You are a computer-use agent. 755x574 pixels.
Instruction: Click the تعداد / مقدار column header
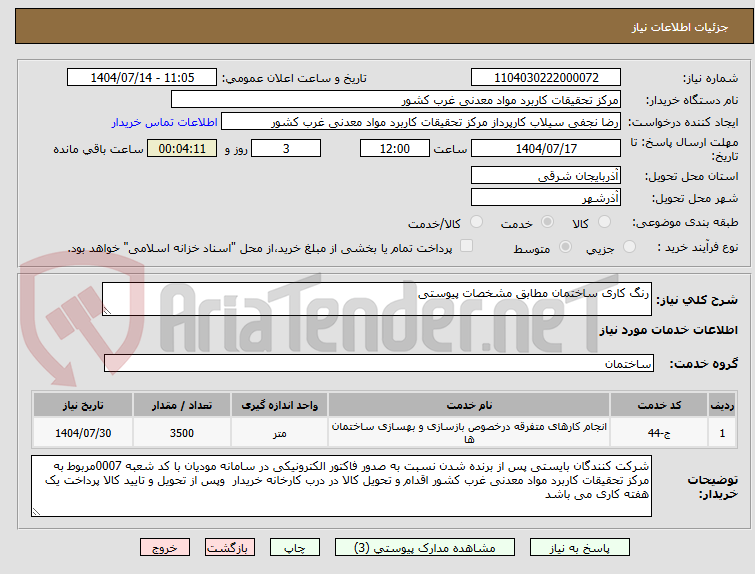click(182, 405)
